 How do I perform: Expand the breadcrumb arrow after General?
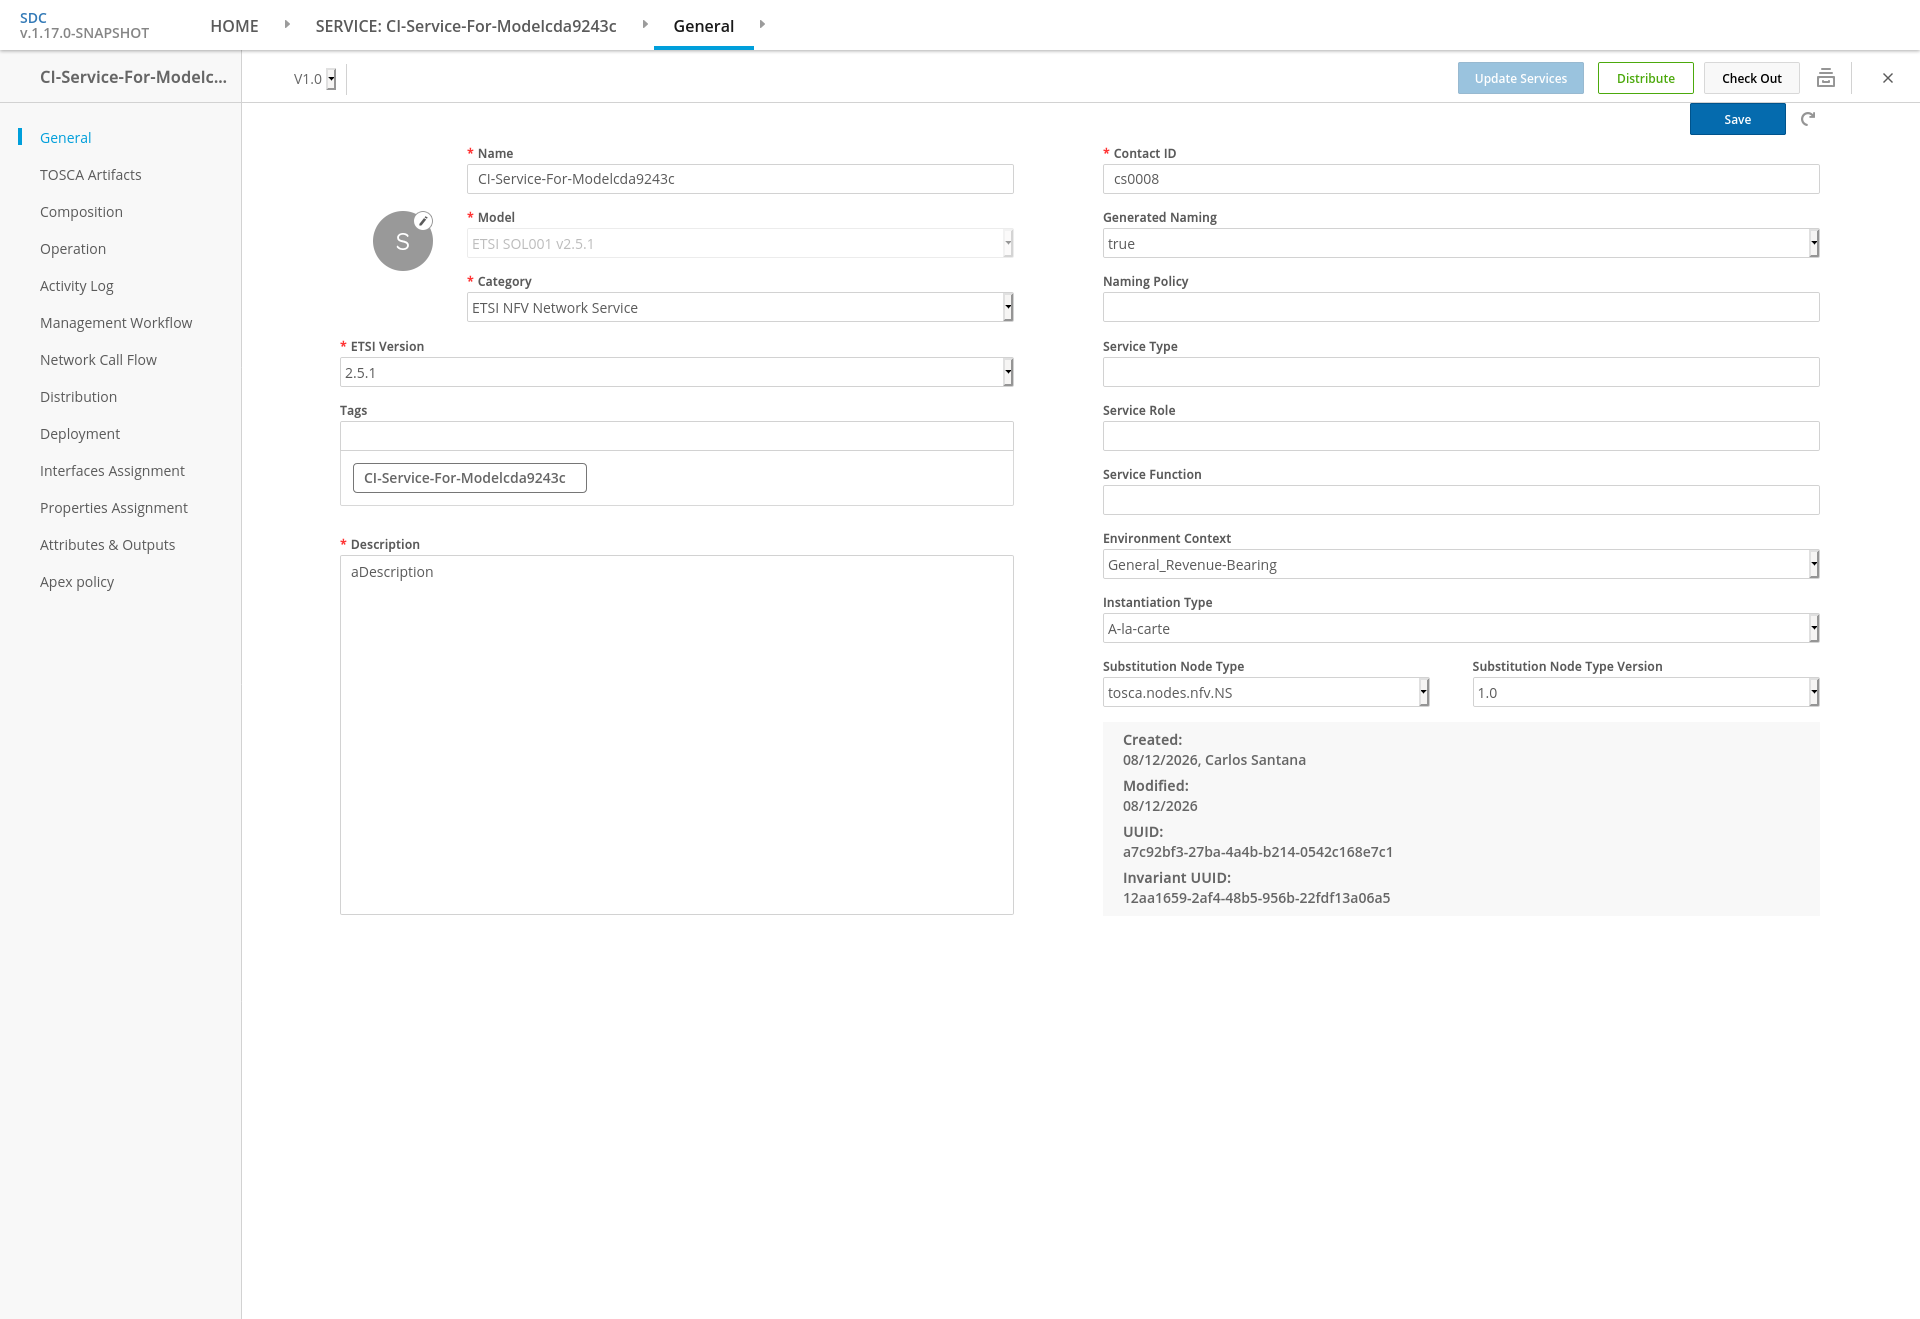(x=762, y=24)
